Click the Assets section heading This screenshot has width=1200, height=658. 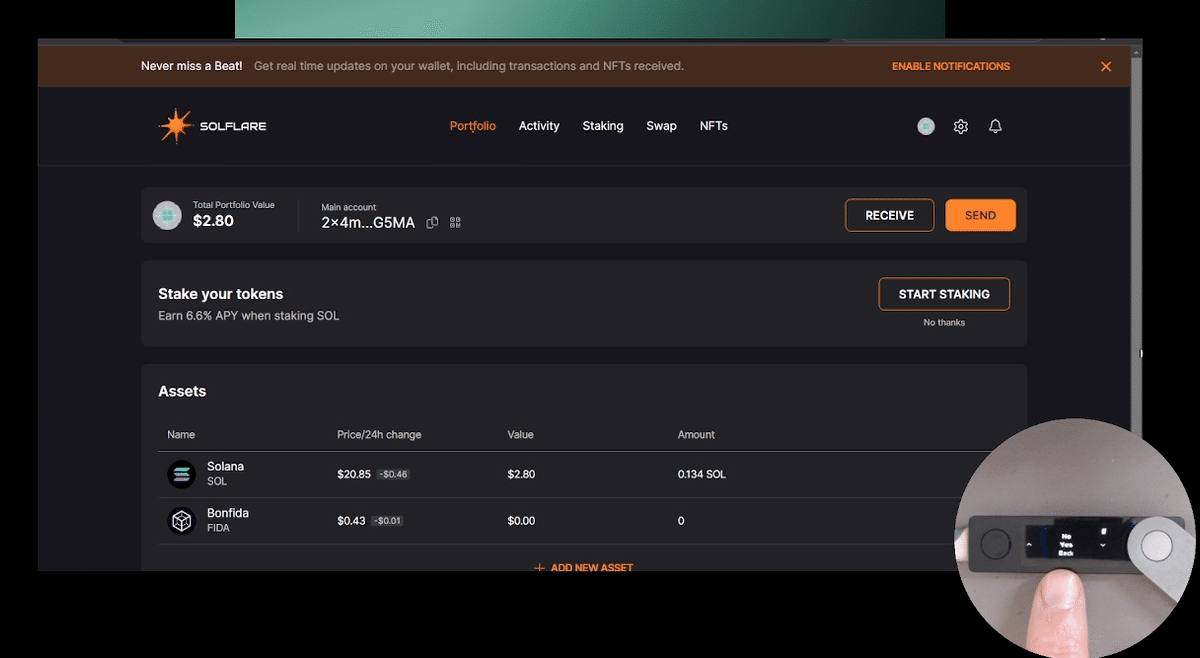coord(182,391)
